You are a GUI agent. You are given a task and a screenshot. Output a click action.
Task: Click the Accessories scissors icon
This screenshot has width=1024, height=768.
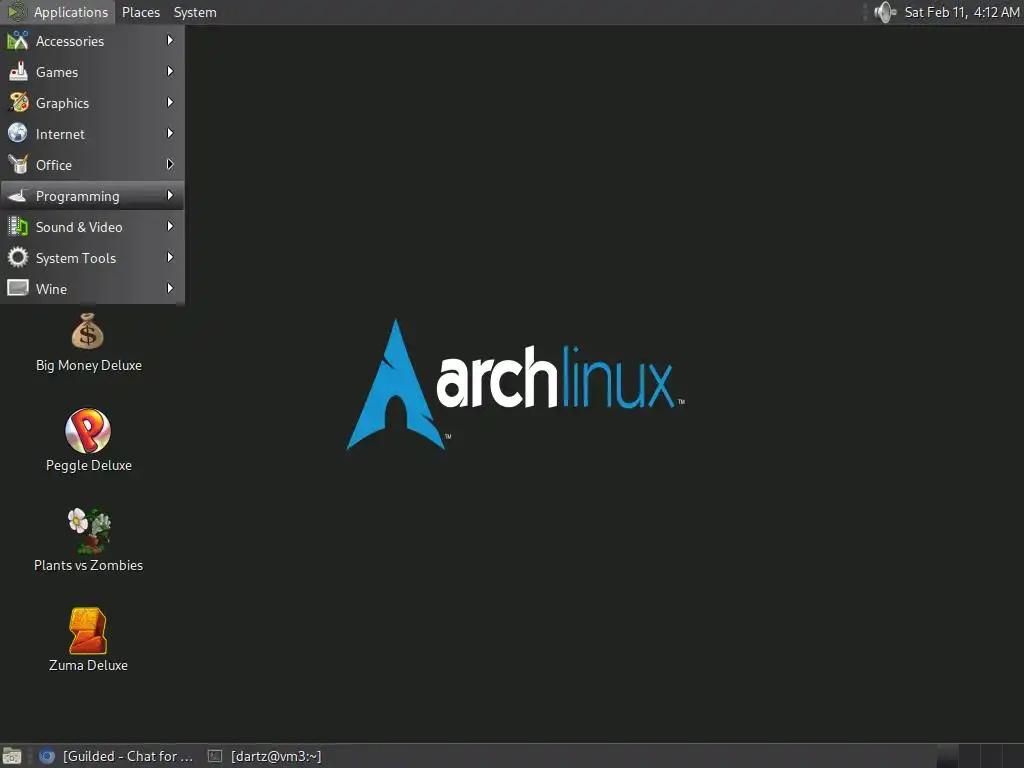[x=18, y=40]
